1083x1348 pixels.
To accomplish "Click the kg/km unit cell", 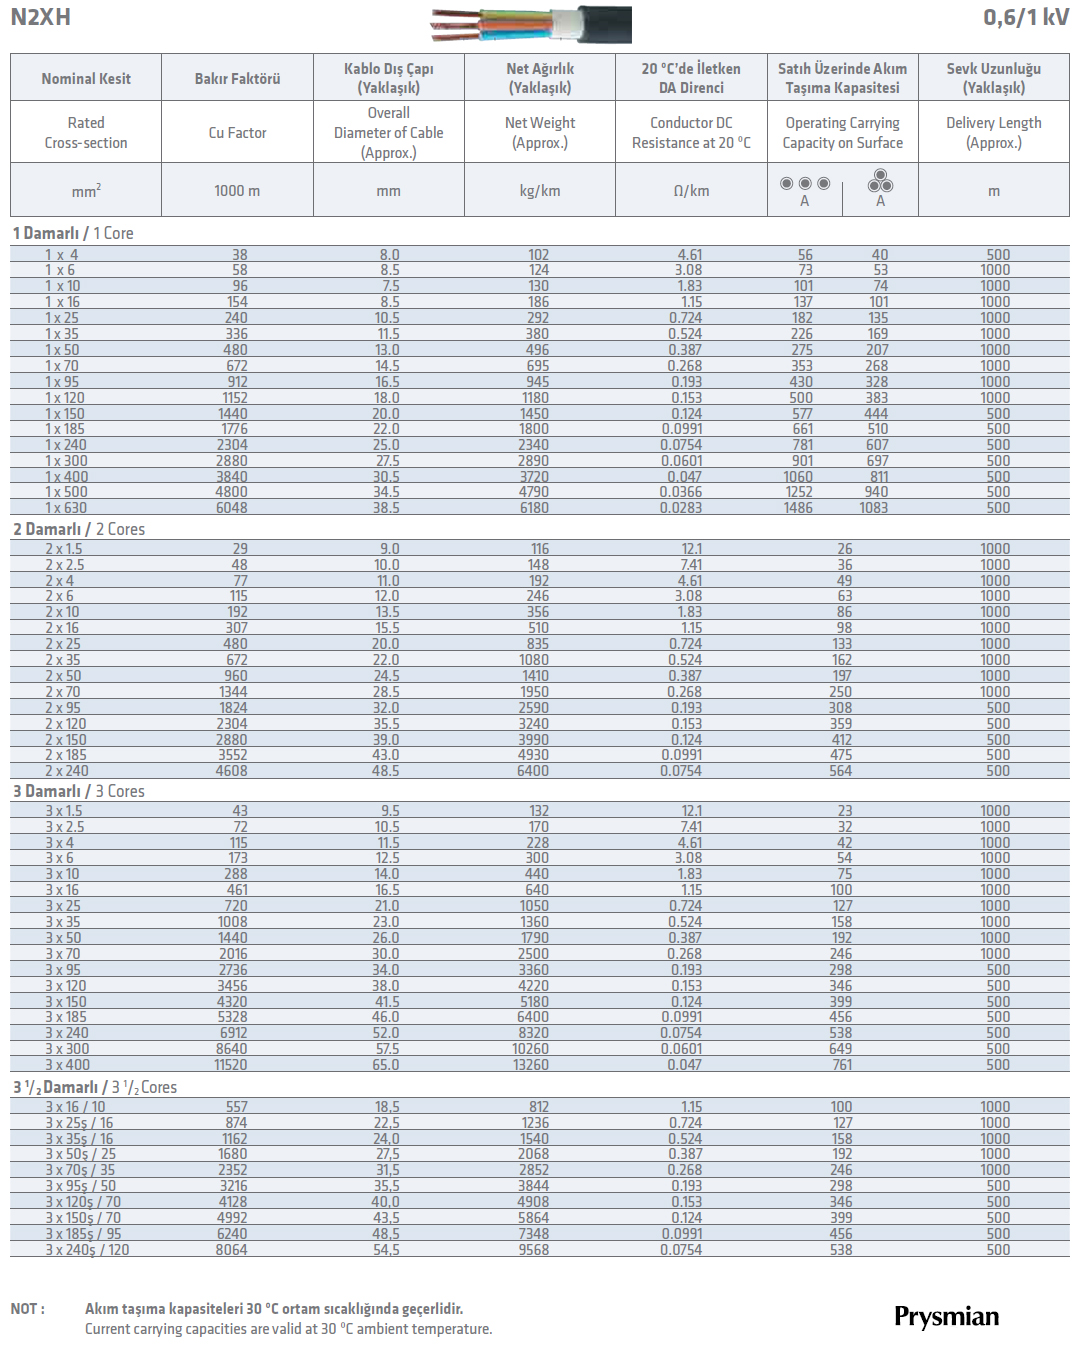I will click(x=540, y=191).
